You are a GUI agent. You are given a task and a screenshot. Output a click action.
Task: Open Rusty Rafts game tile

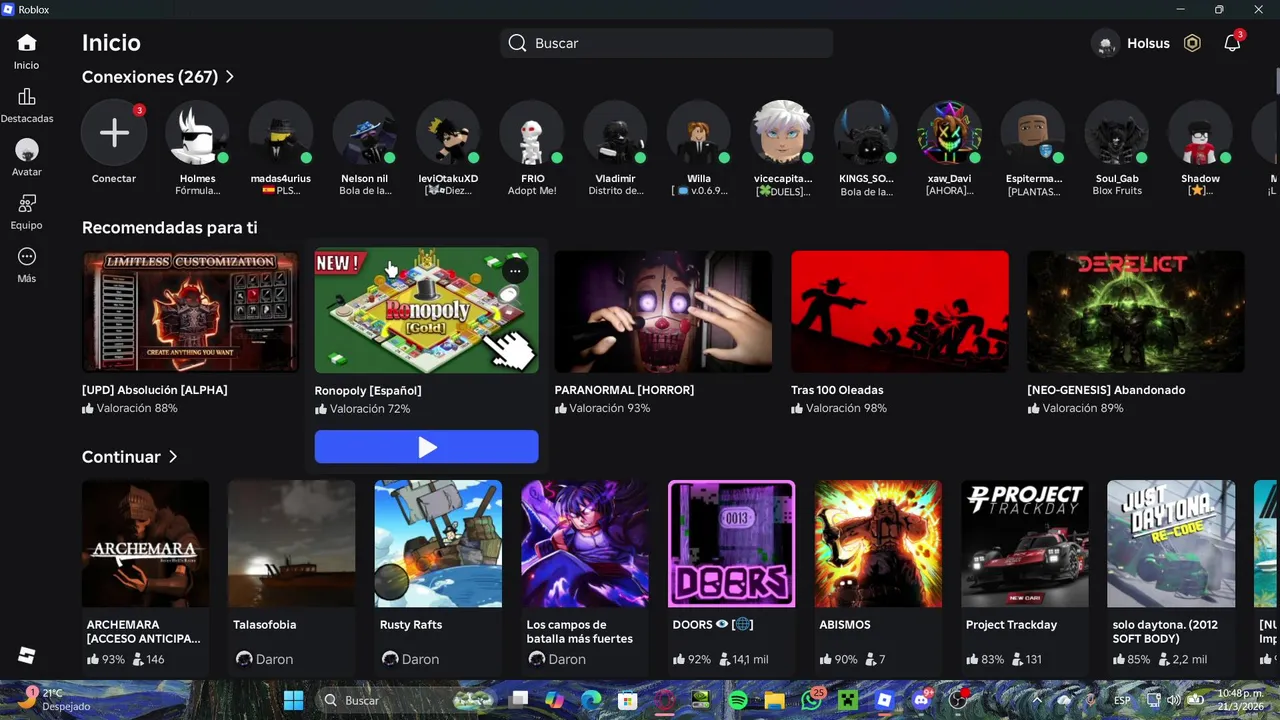pos(438,543)
